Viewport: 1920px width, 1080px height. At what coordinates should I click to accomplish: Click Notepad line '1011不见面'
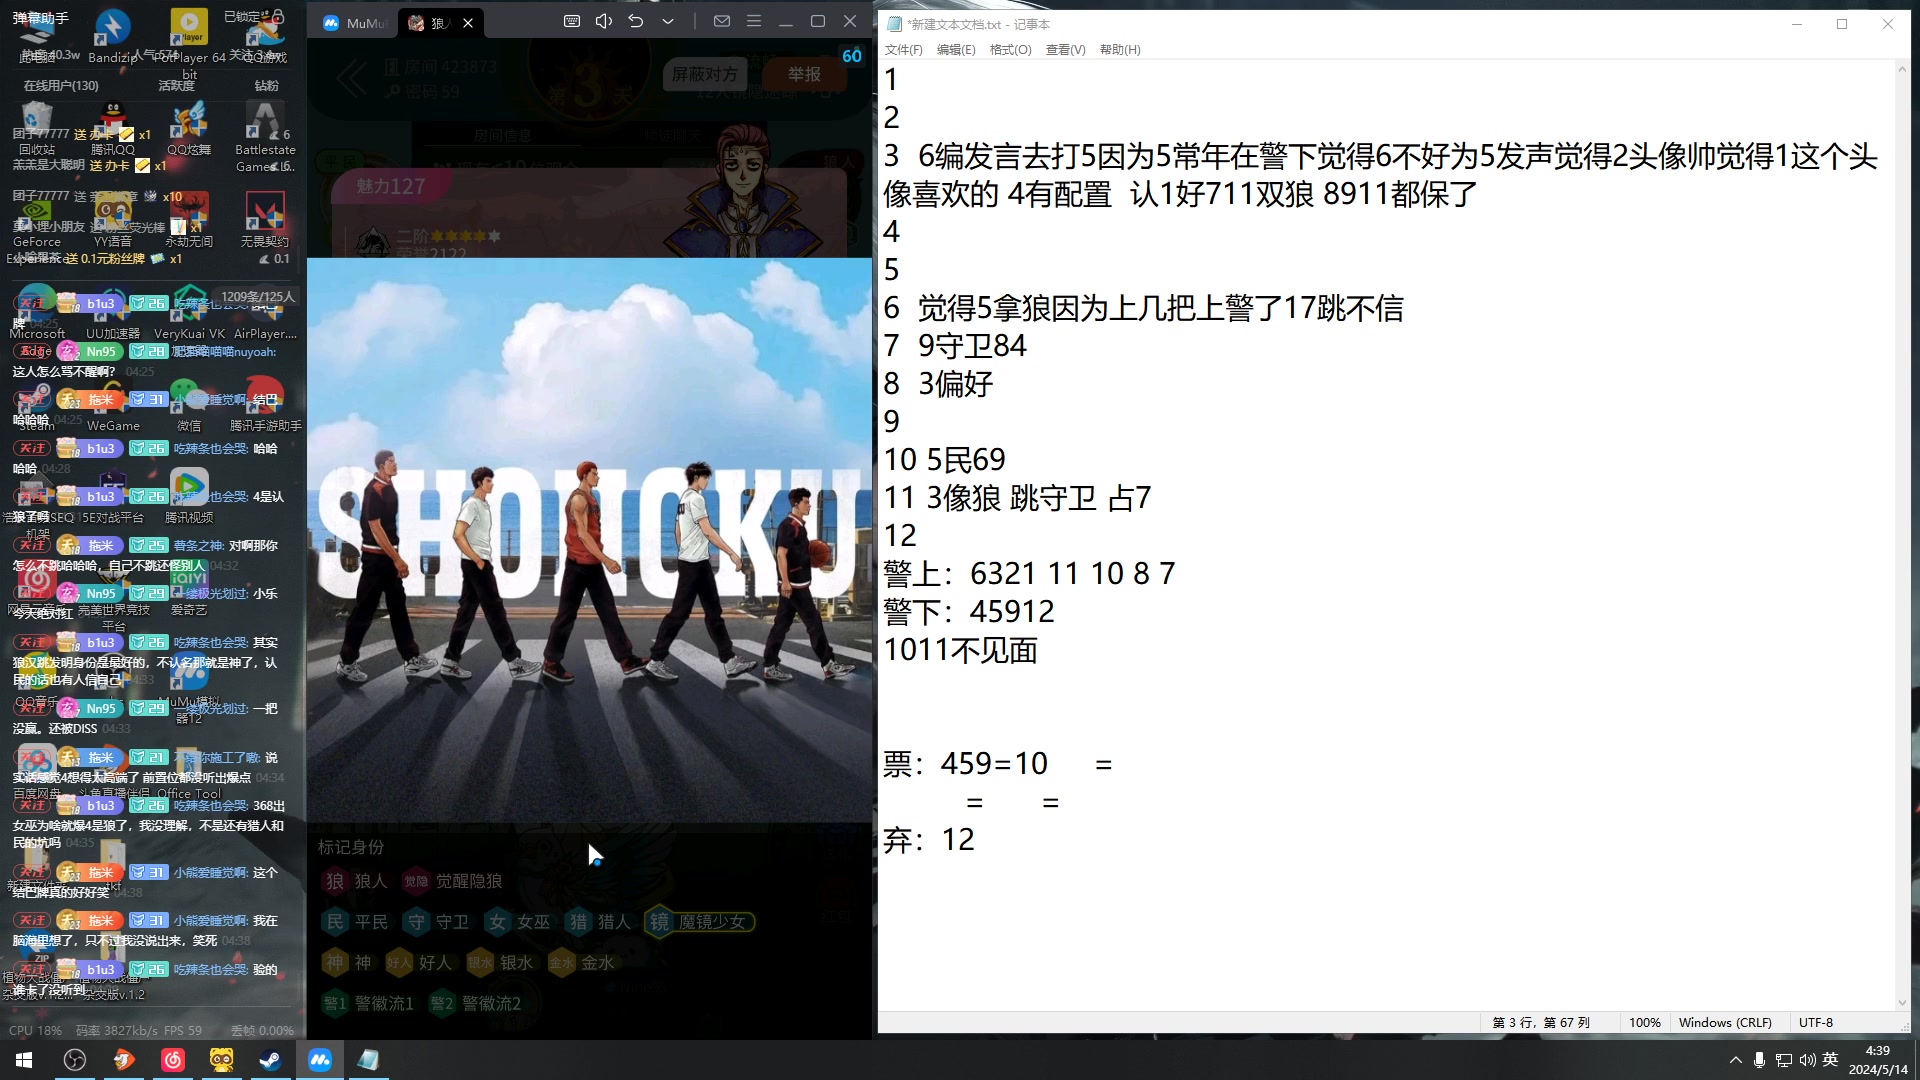(x=961, y=651)
